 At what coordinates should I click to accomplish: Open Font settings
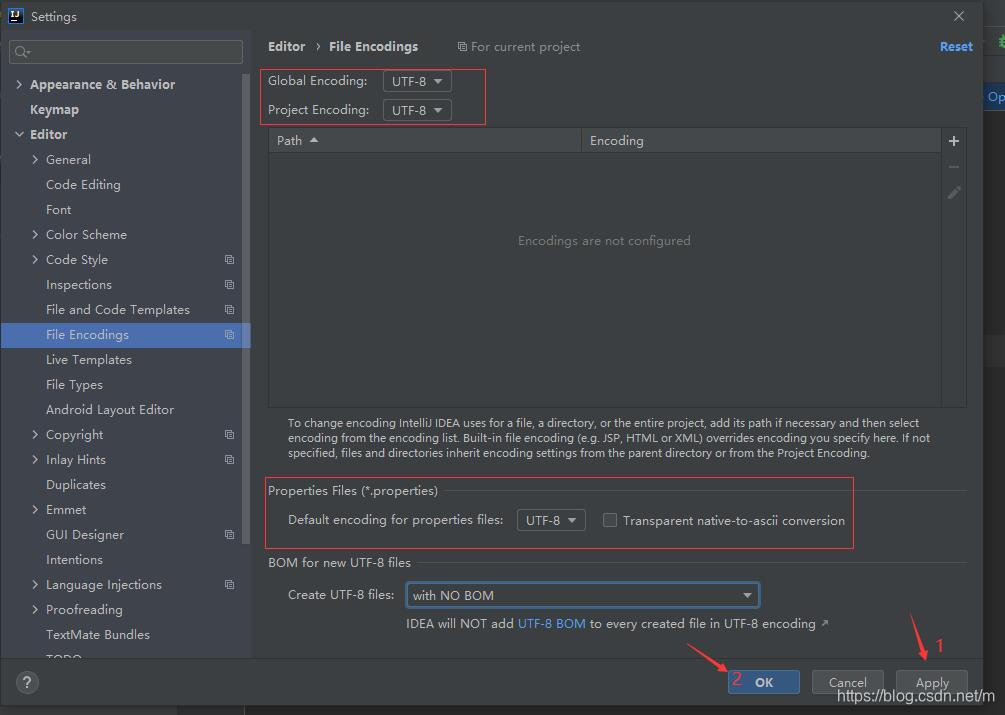click(58, 210)
